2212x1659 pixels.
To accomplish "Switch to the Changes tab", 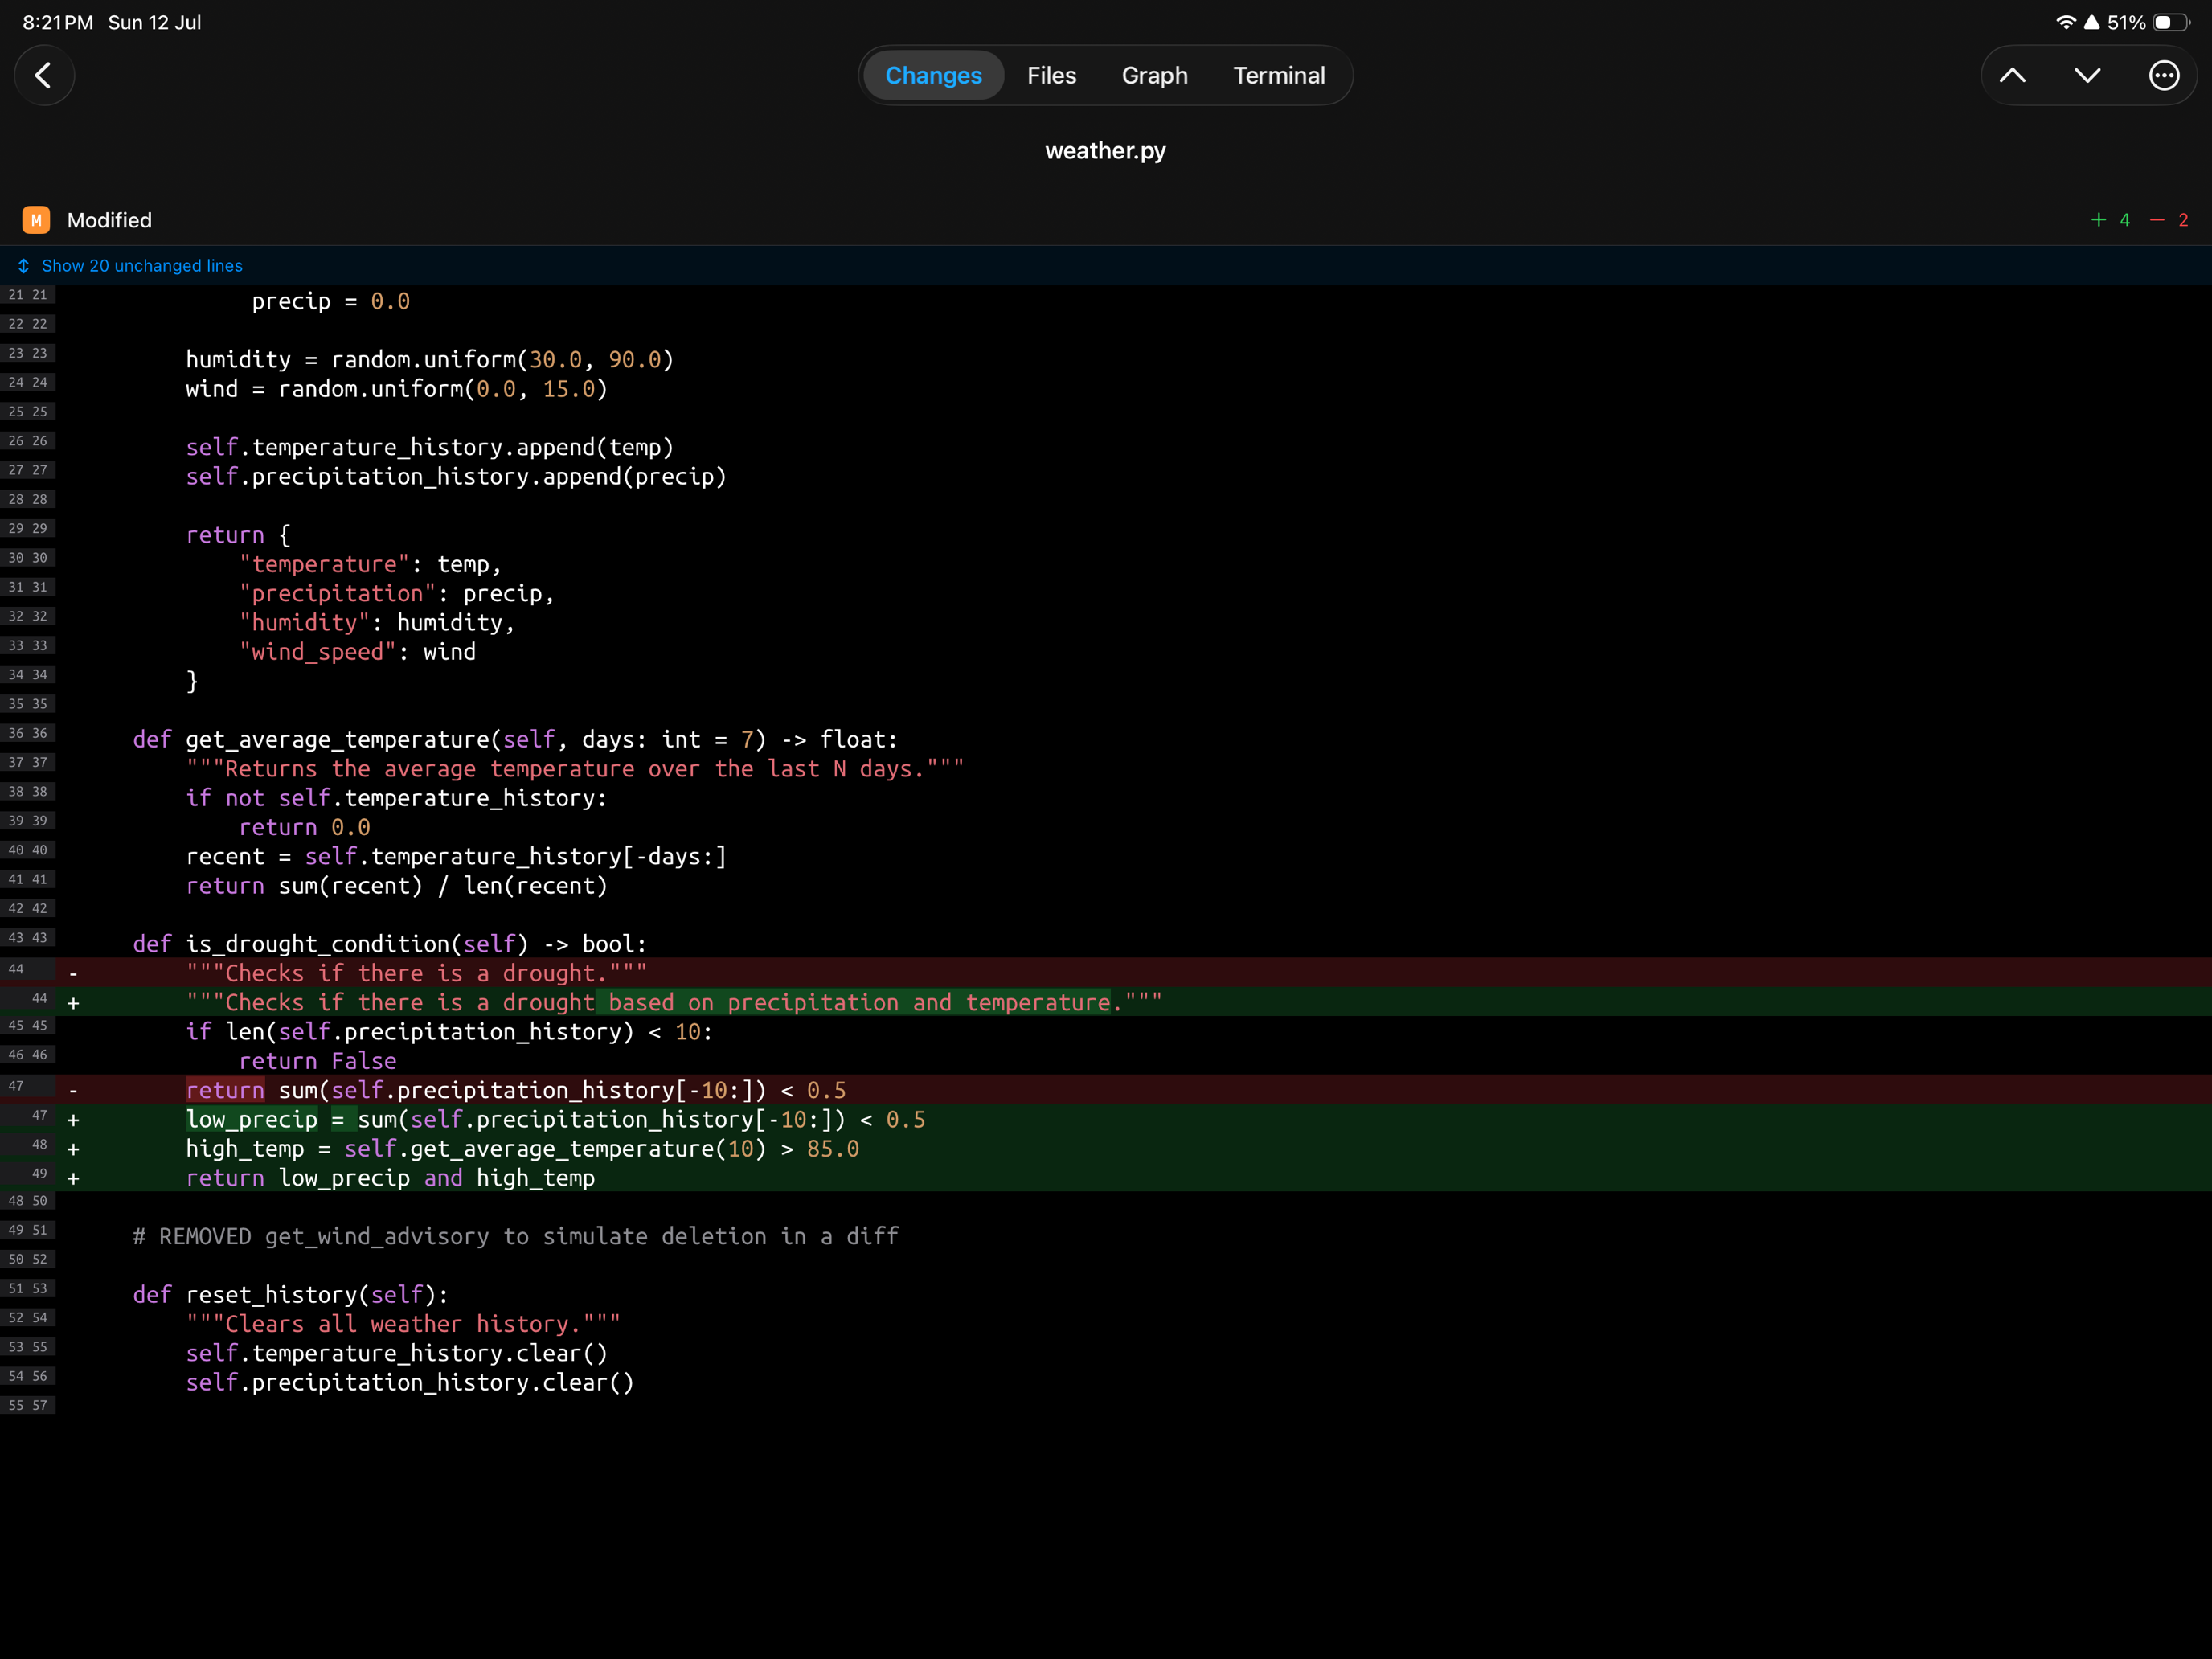I will point(933,75).
